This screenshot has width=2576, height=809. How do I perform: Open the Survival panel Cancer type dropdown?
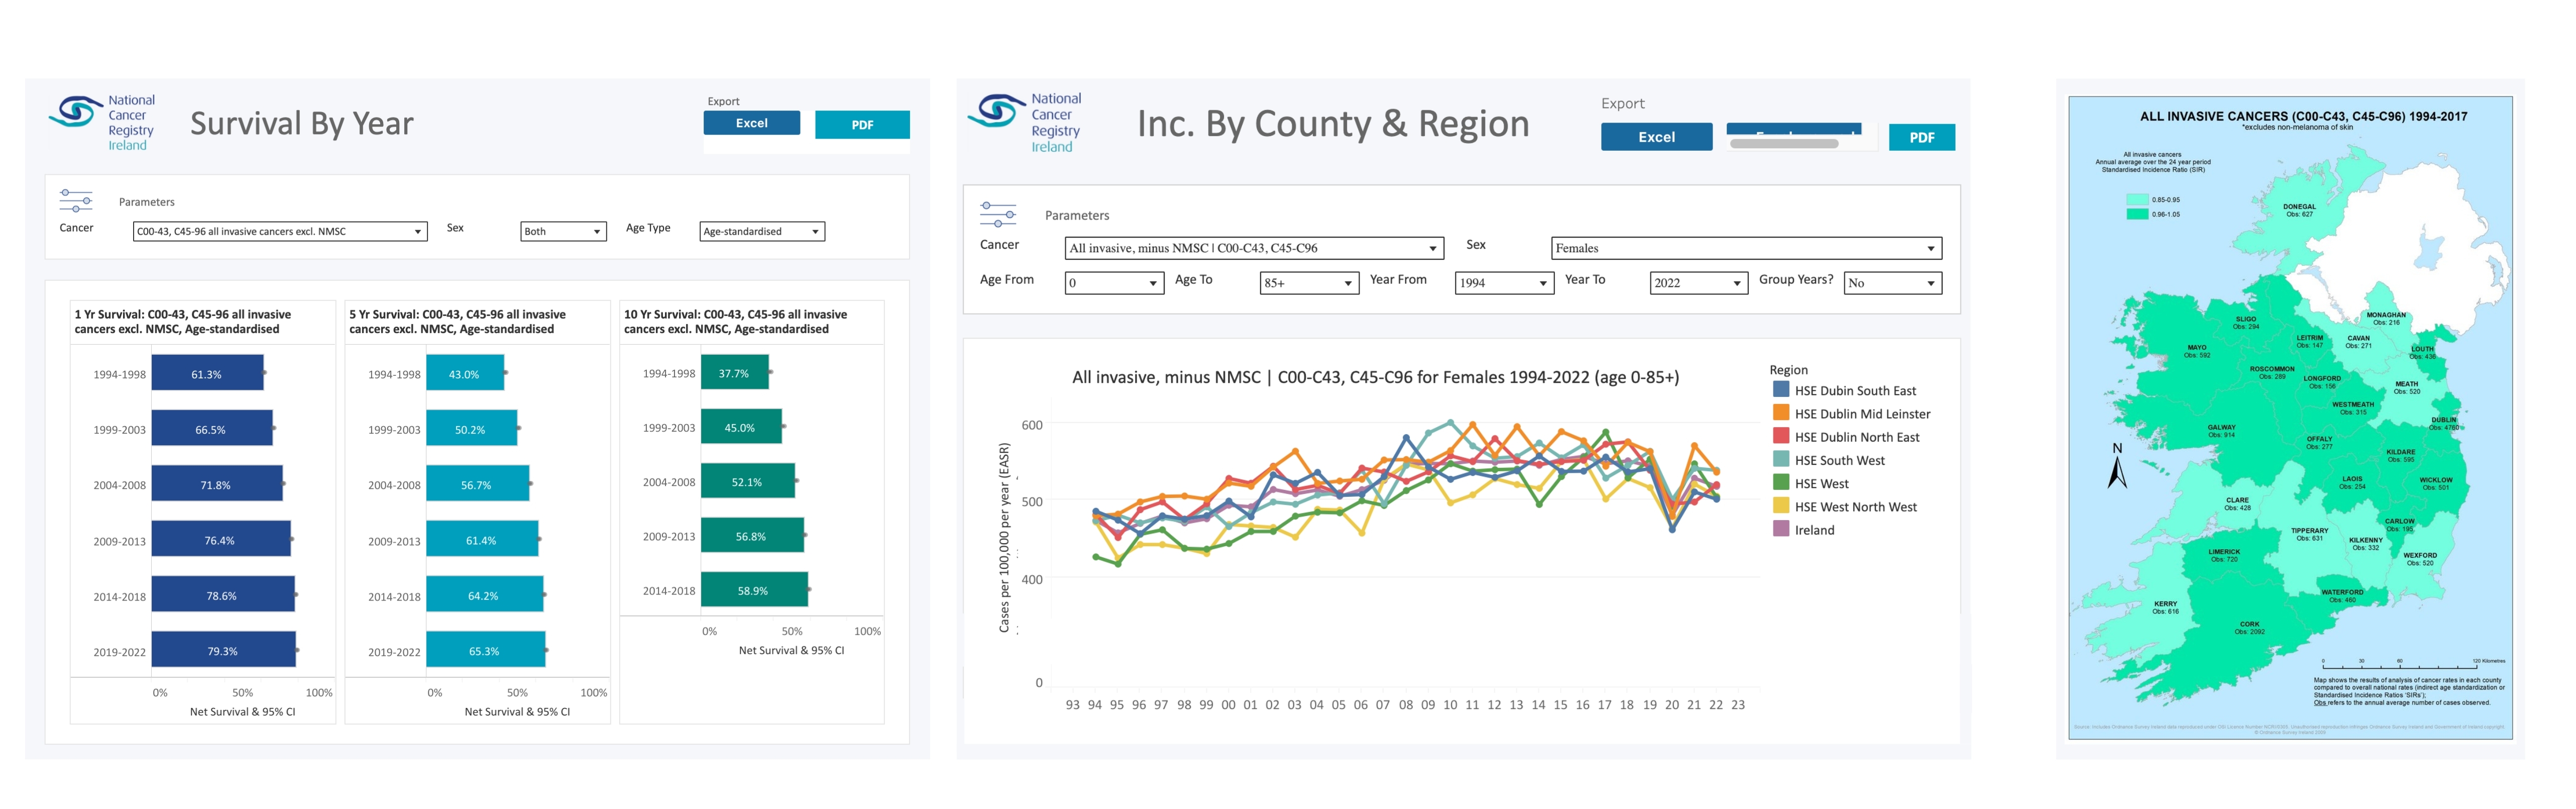[x=280, y=231]
